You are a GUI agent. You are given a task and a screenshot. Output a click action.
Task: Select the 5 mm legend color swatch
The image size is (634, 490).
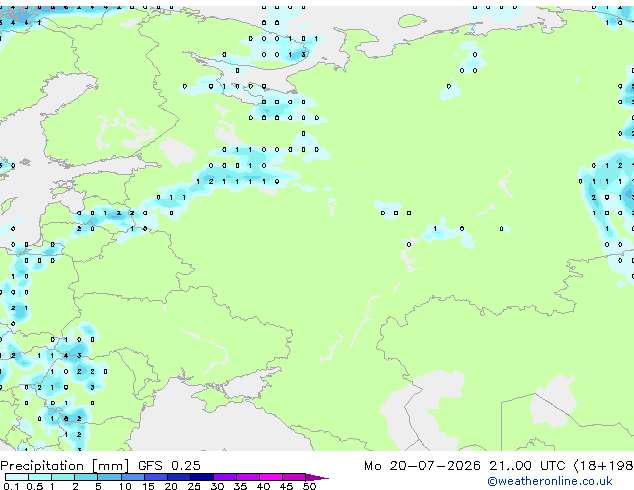pos(109,477)
